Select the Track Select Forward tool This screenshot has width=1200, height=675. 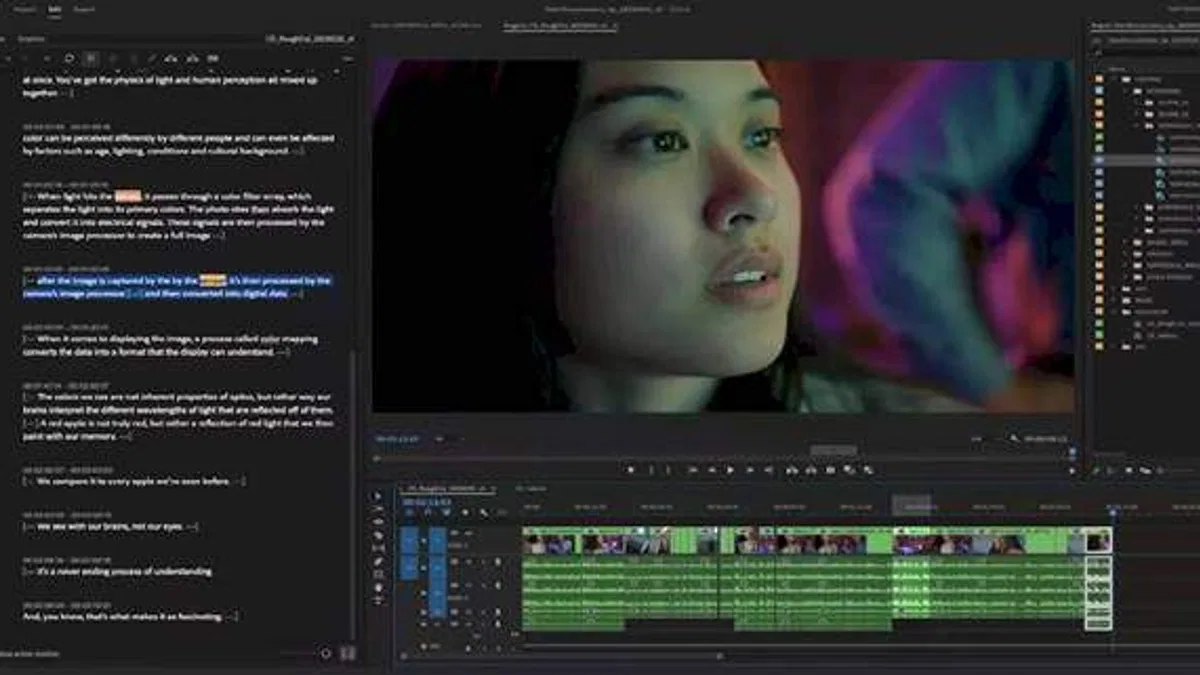[x=378, y=509]
